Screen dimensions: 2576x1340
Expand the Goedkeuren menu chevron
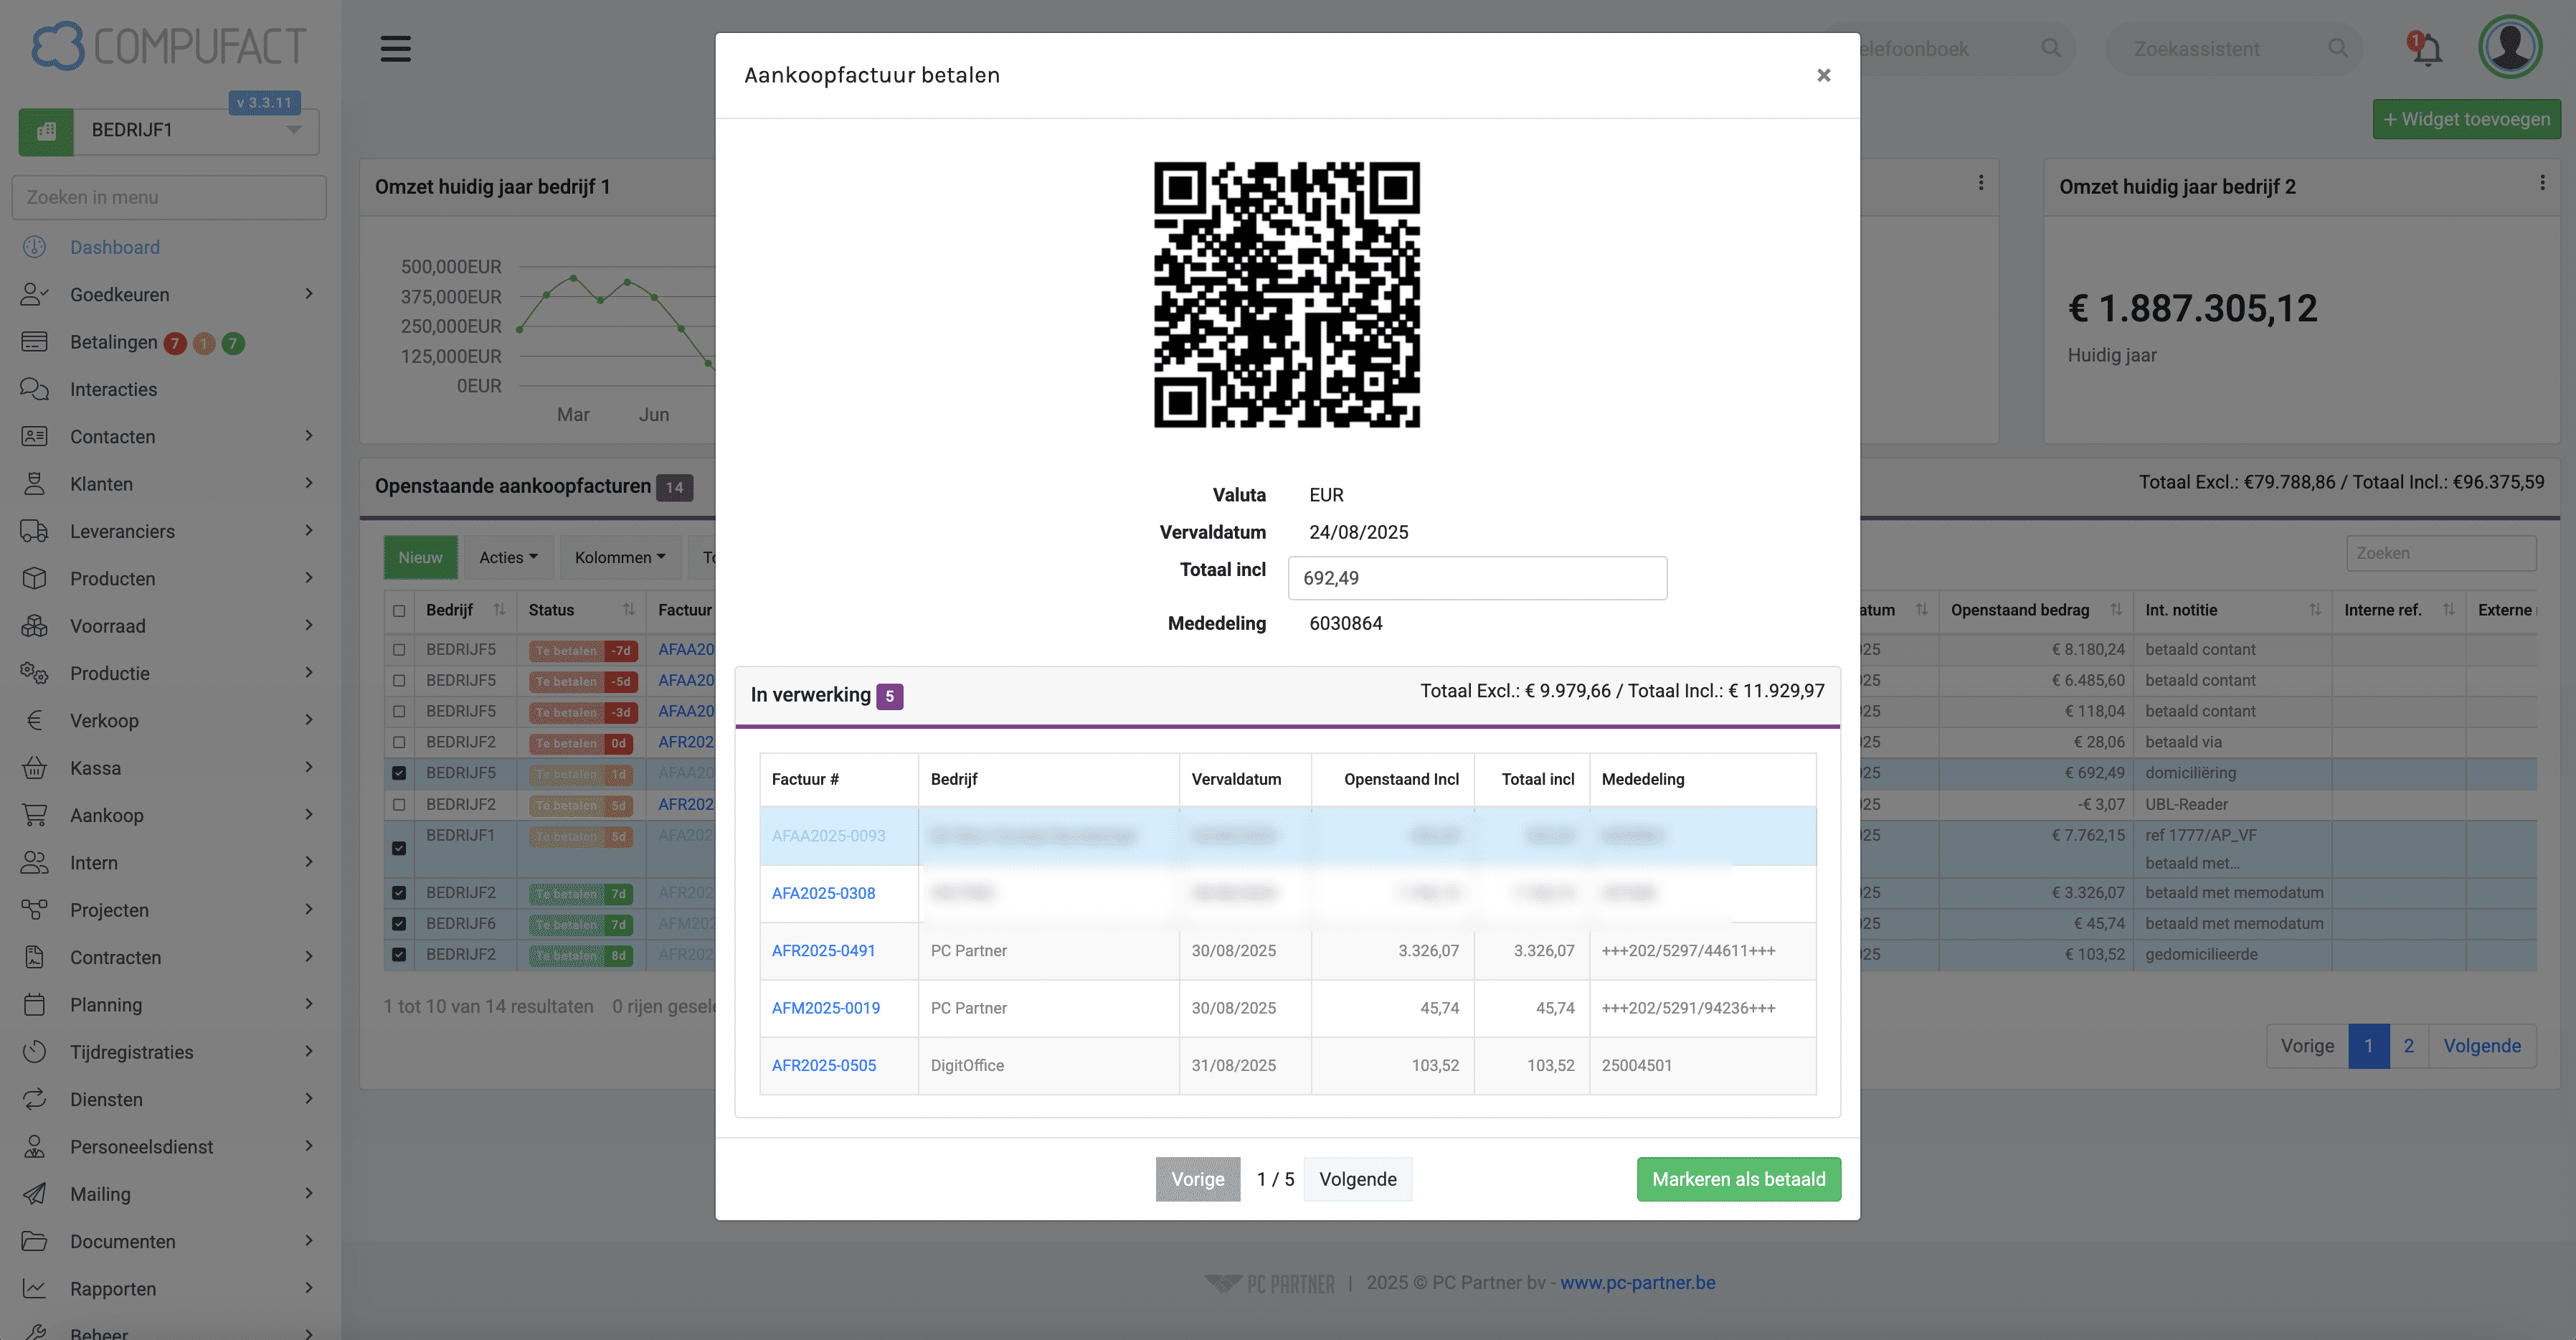click(309, 294)
